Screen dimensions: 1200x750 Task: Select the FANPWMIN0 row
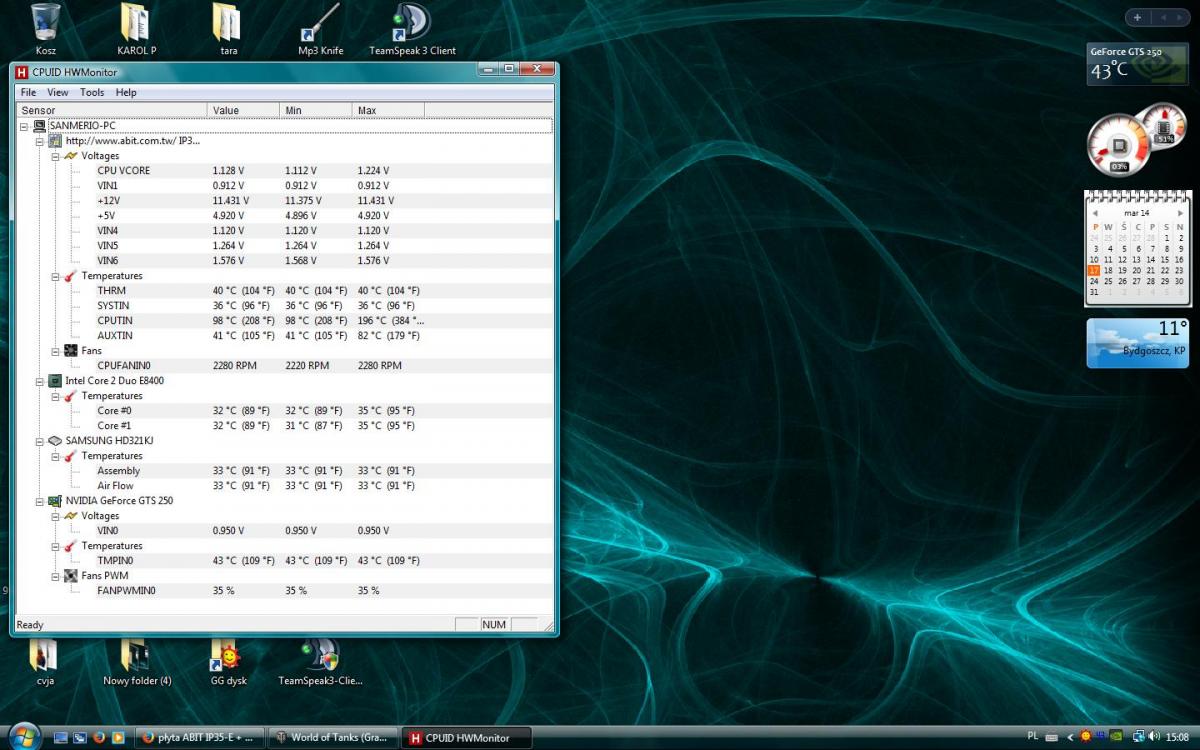click(x=285, y=591)
